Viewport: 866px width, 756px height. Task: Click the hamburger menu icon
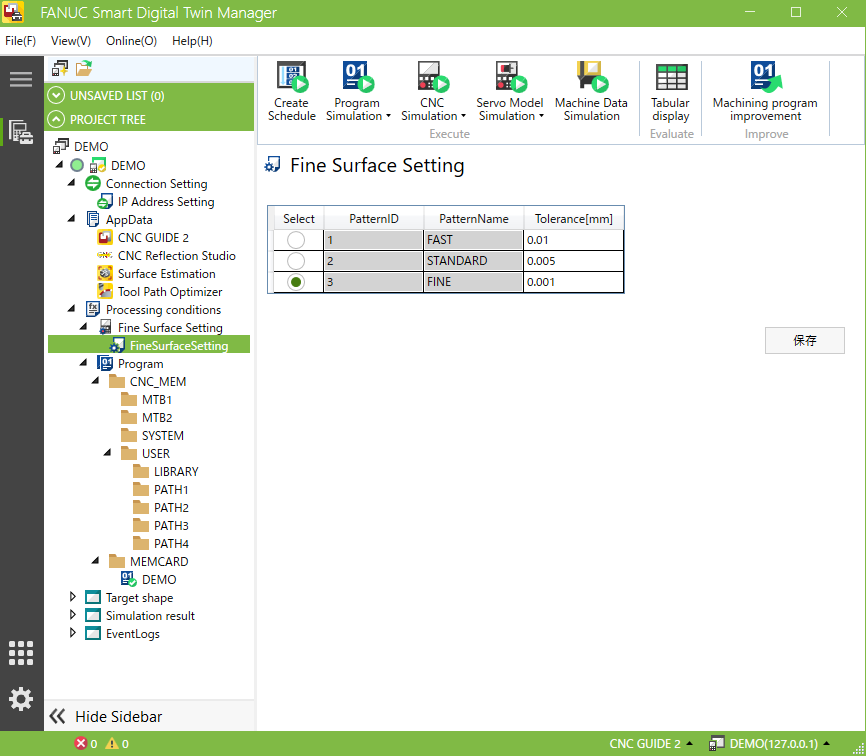[21, 80]
